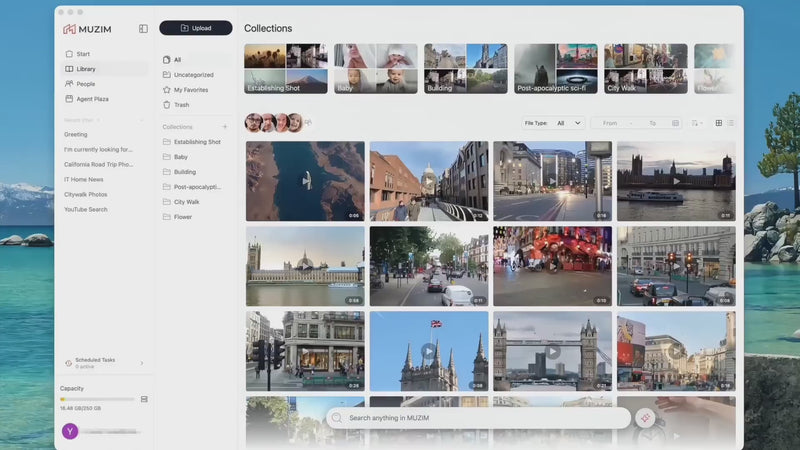Click the Library book icon
Screen dimensions: 800x450
coord(69,69)
